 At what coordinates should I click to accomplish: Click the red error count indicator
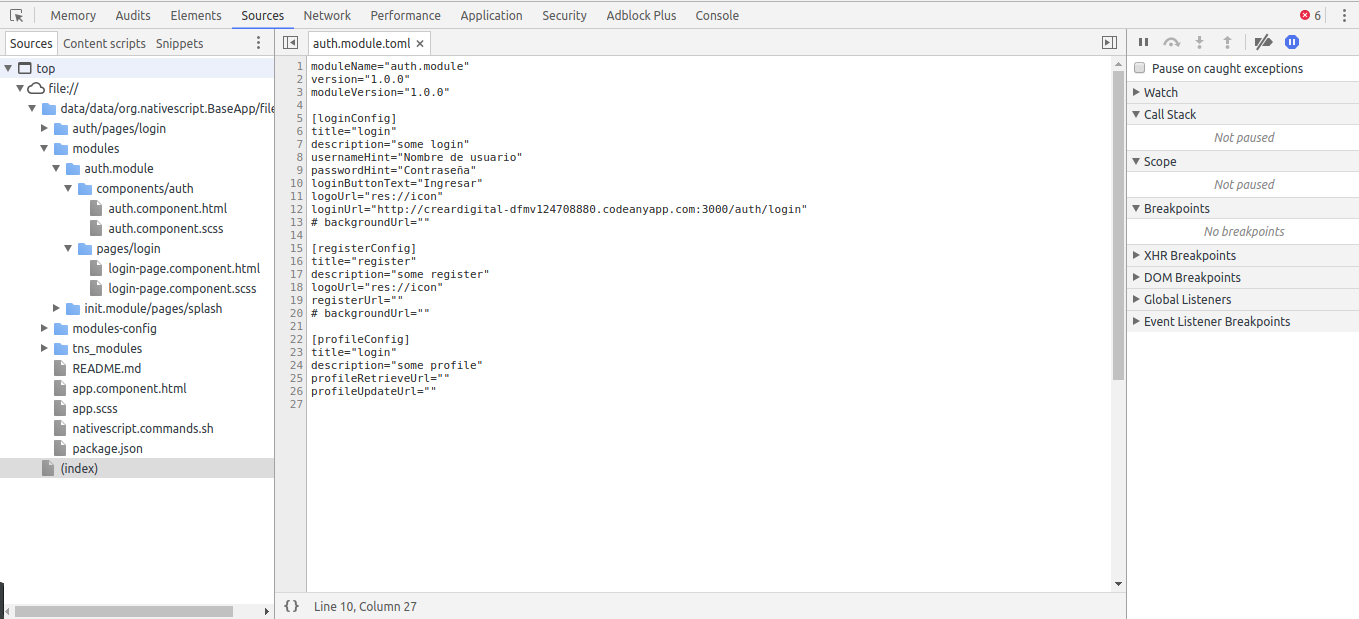tap(1310, 15)
